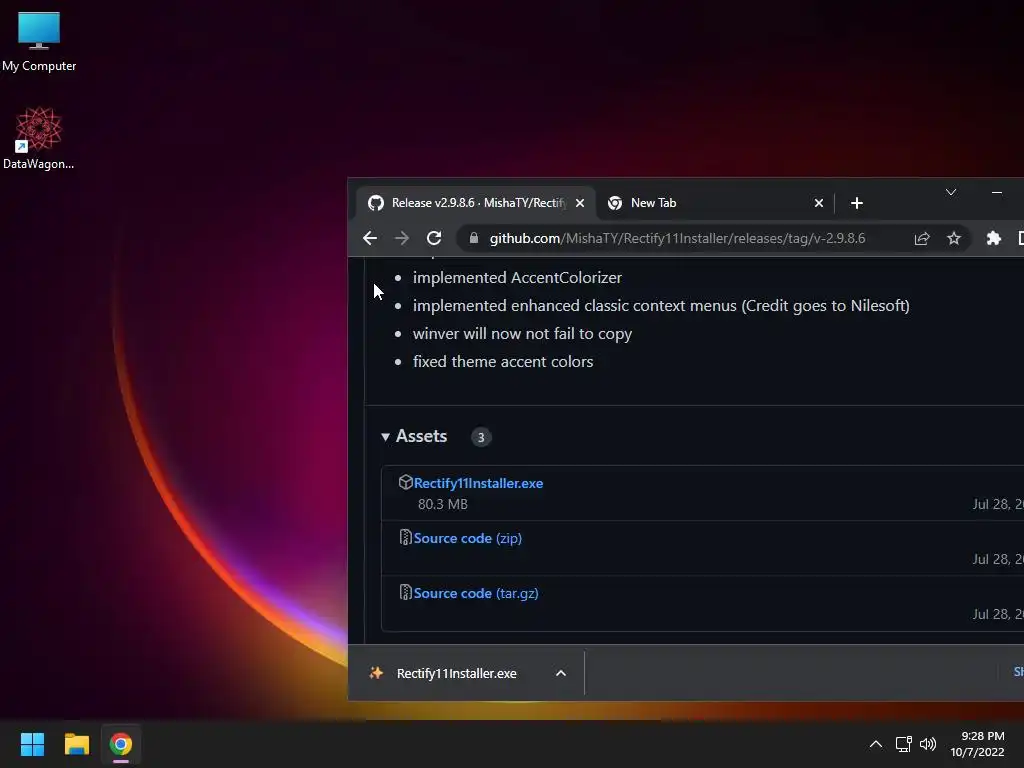
Task: Open File Explorer from the taskbar
Action: tap(76, 744)
